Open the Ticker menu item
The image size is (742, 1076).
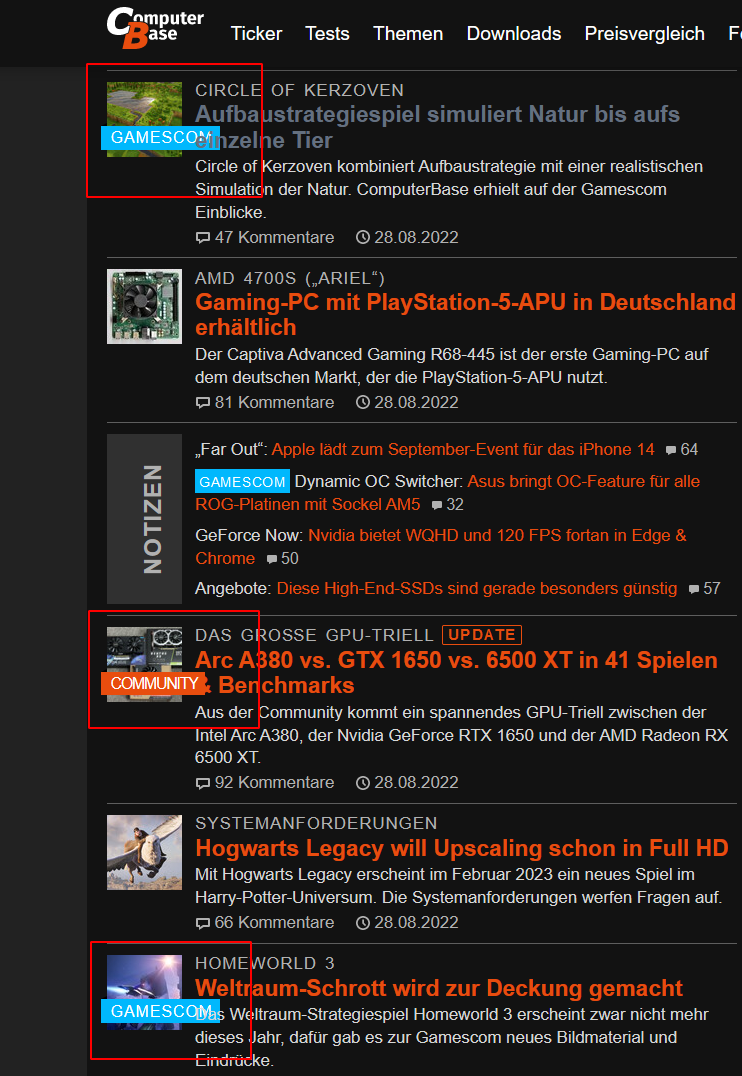[x=256, y=34]
